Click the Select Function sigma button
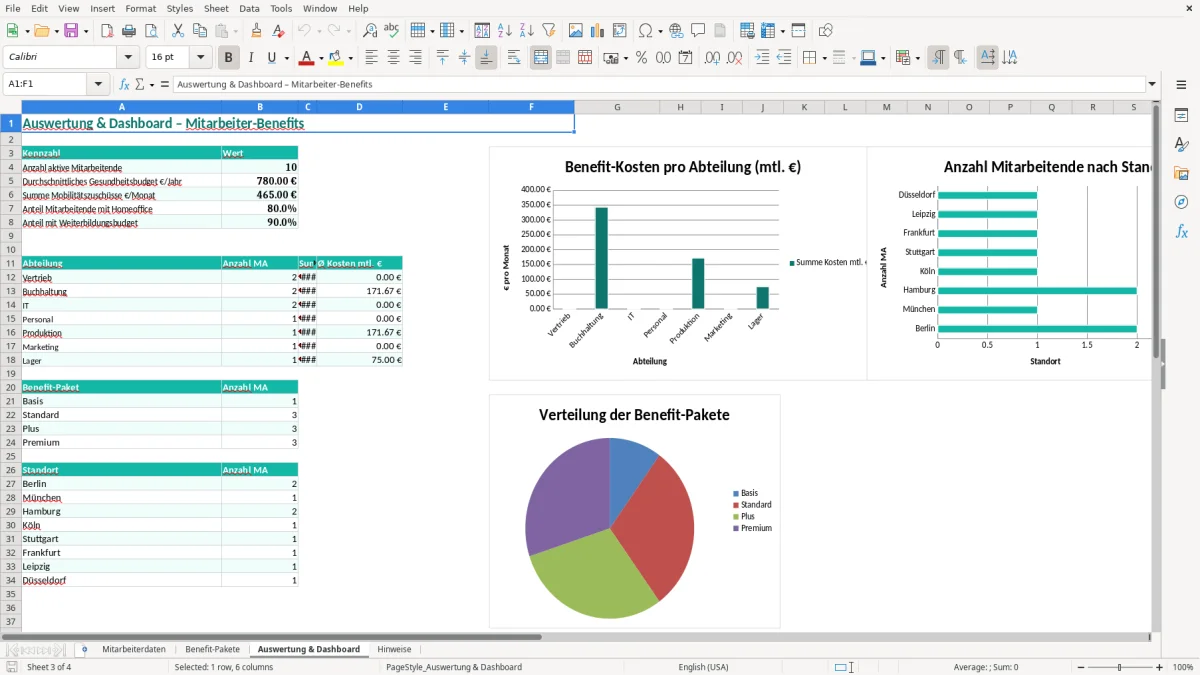Viewport: 1200px width, 675px height. [140, 85]
